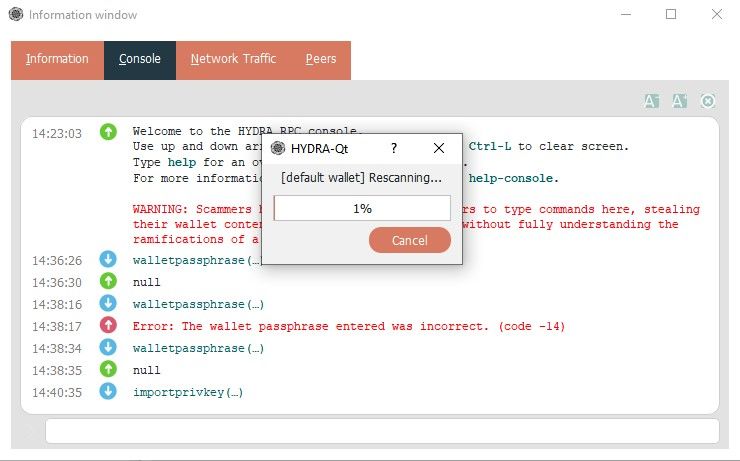The height and width of the screenshot is (461, 740).
Task: Switch to the Information tab
Action: coord(57,60)
